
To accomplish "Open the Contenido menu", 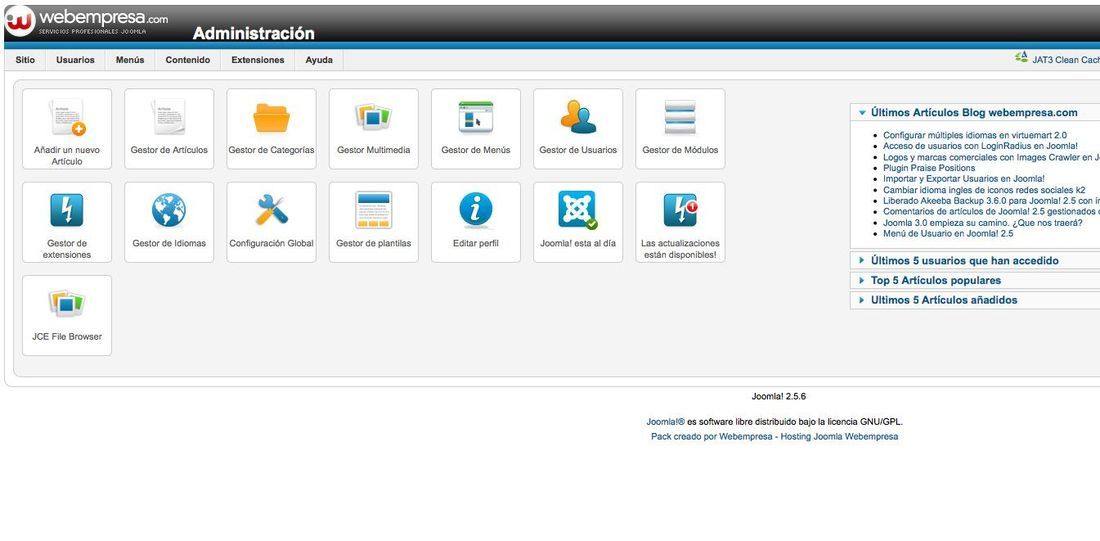I will pos(188,60).
